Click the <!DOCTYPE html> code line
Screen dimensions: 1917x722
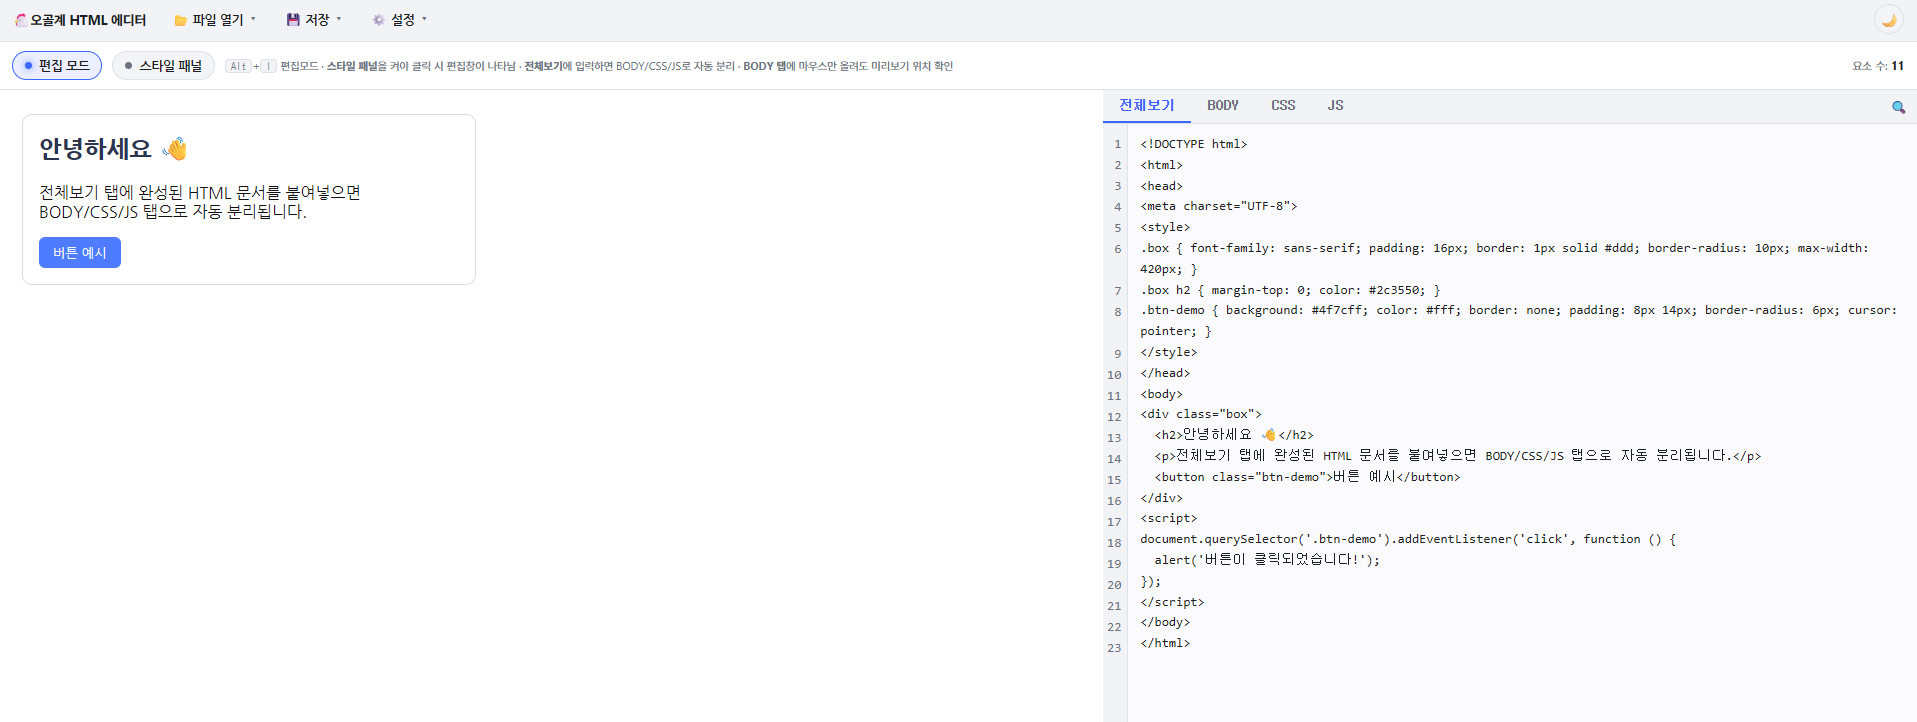(1193, 144)
